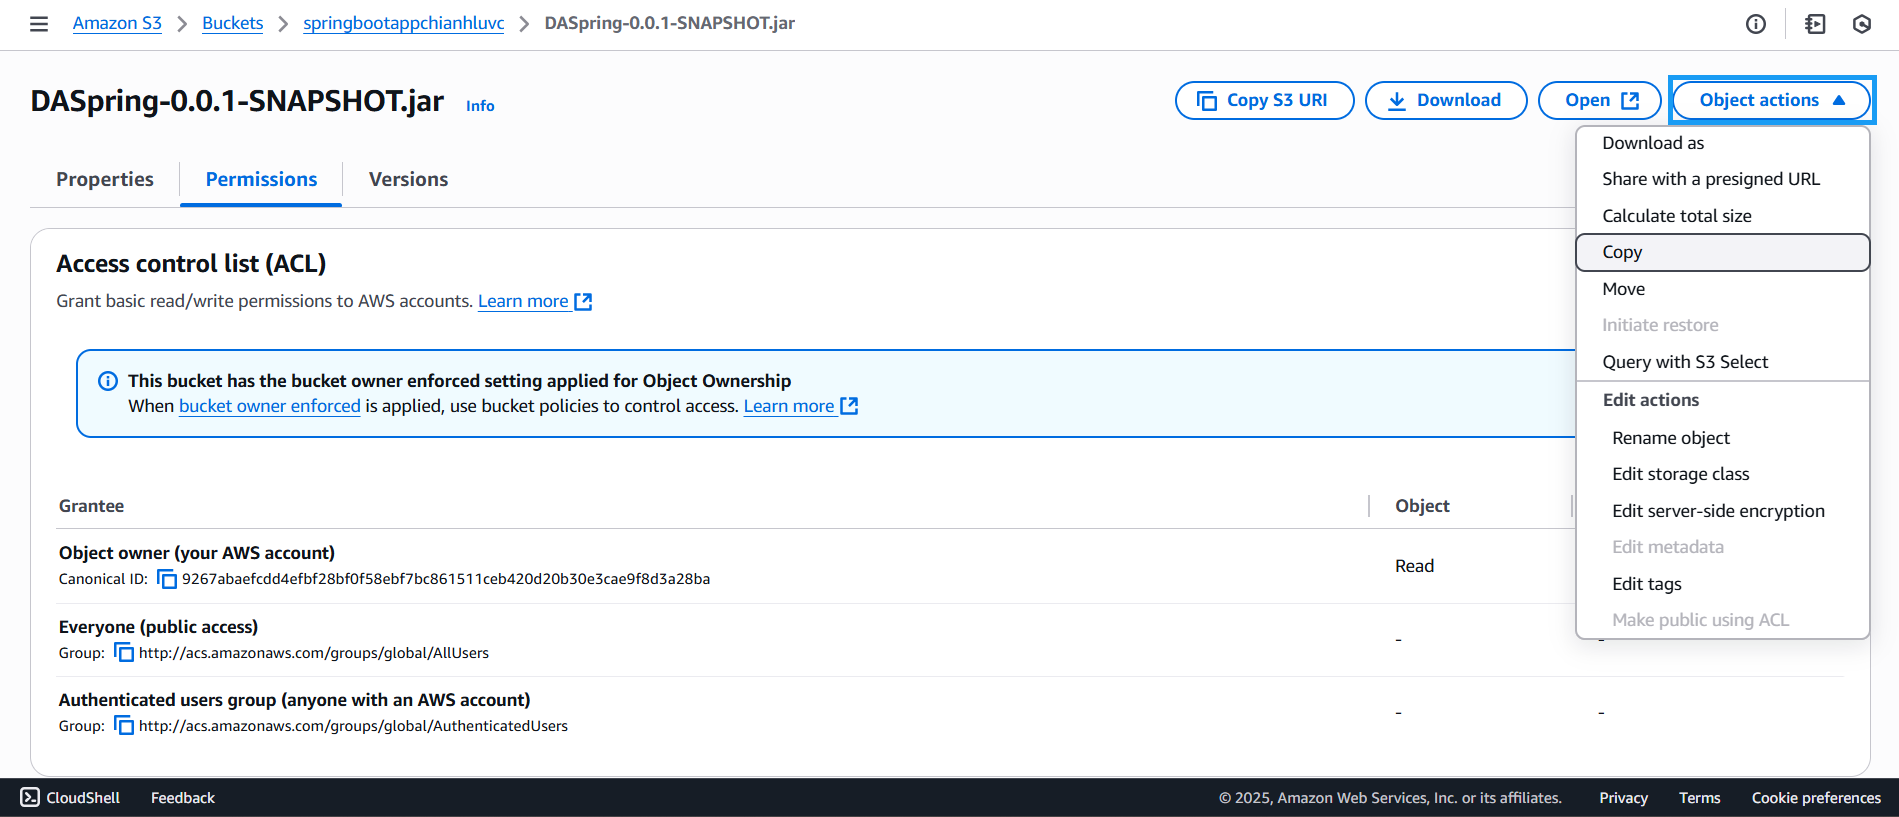Open the Learn more link in ownership notice

click(x=801, y=406)
